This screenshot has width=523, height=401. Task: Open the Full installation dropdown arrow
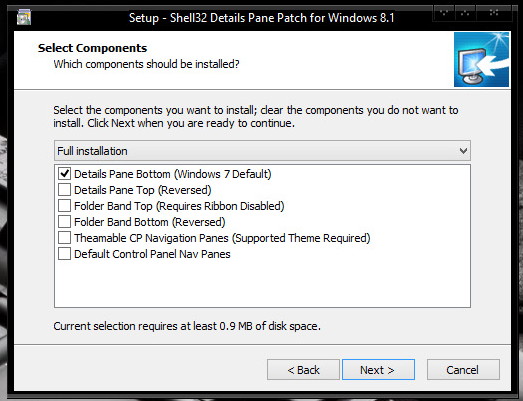[x=463, y=151]
